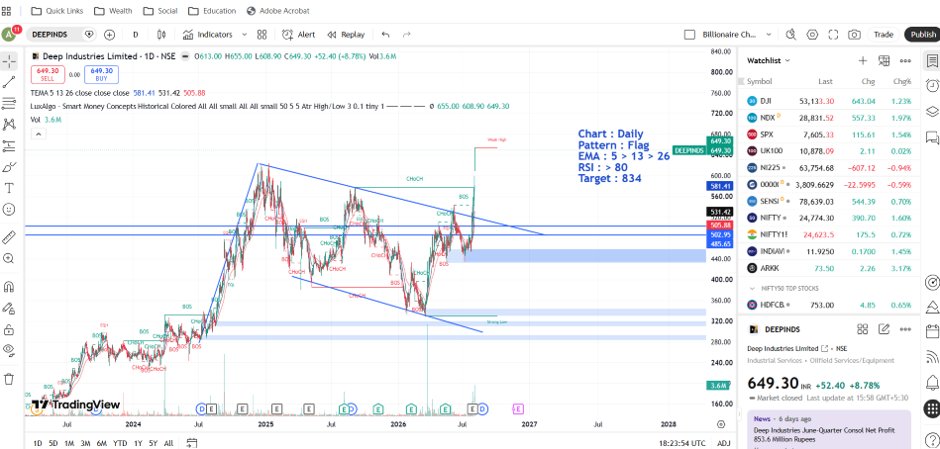Expand the favorite indicators dropdown arrow
Screen dimensions: 940x449
point(245,34)
